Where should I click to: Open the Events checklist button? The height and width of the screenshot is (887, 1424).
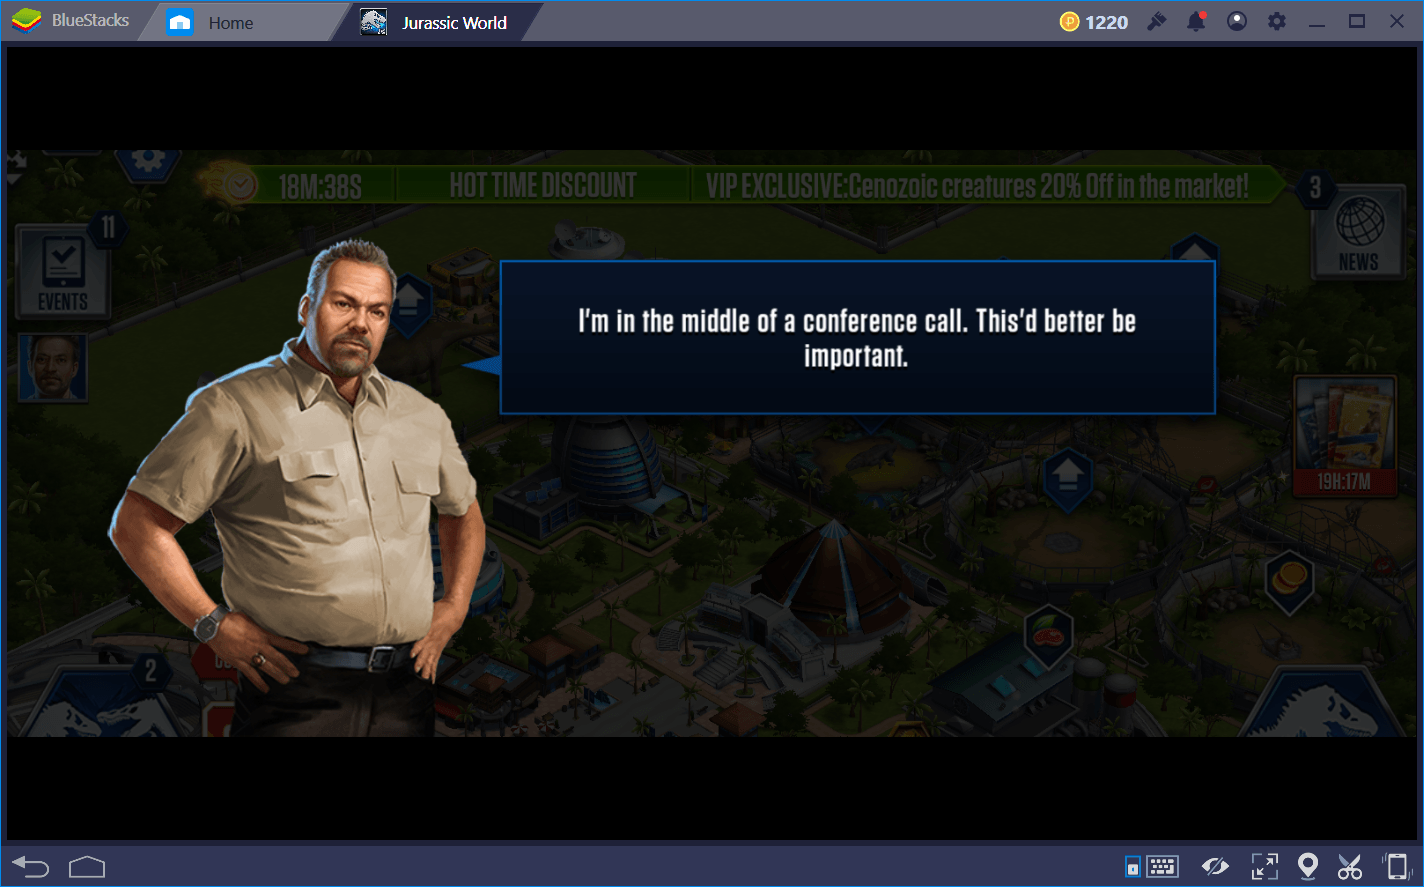tap(62, 270)
